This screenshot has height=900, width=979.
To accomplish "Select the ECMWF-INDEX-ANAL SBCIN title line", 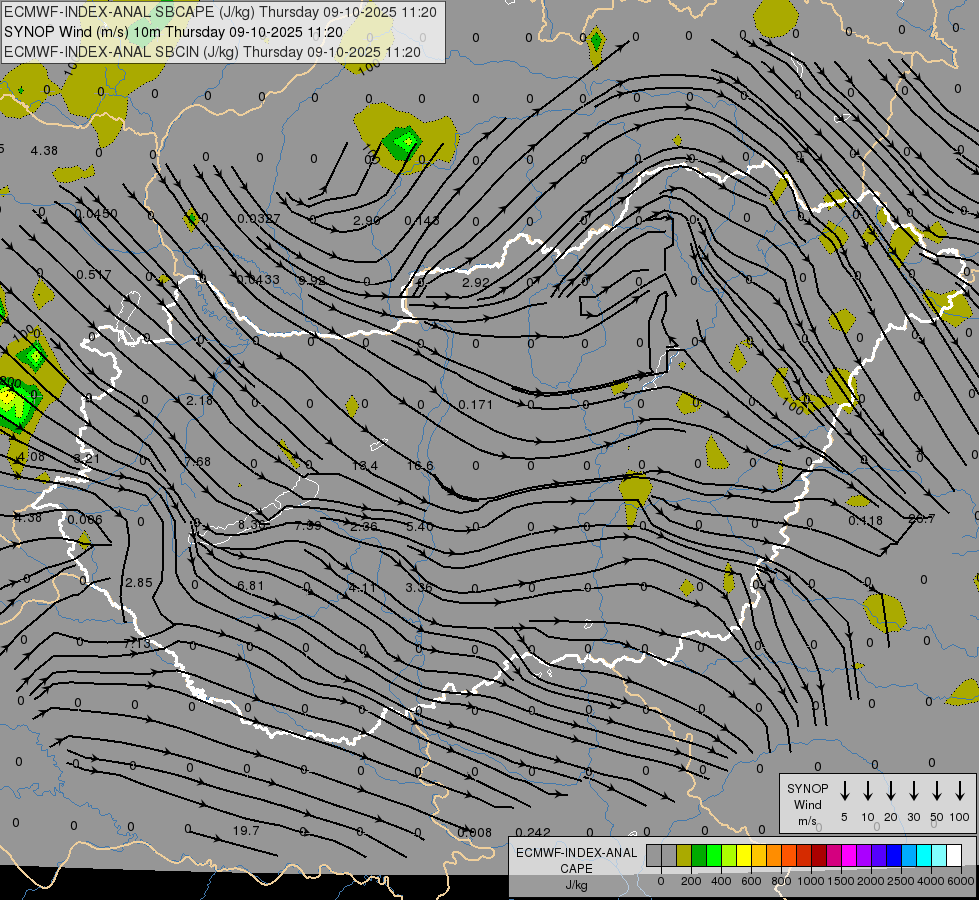I will click(x=212, y=52).
